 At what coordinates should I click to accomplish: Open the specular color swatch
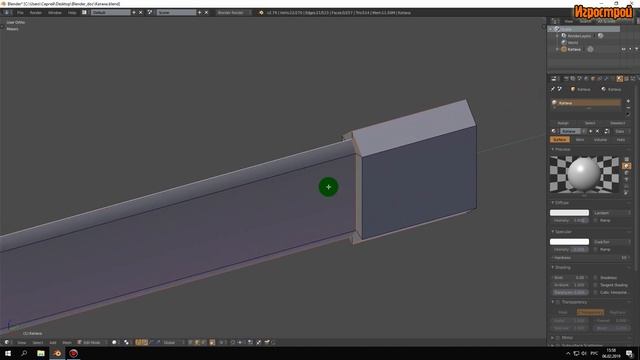[x=569, y=242]
